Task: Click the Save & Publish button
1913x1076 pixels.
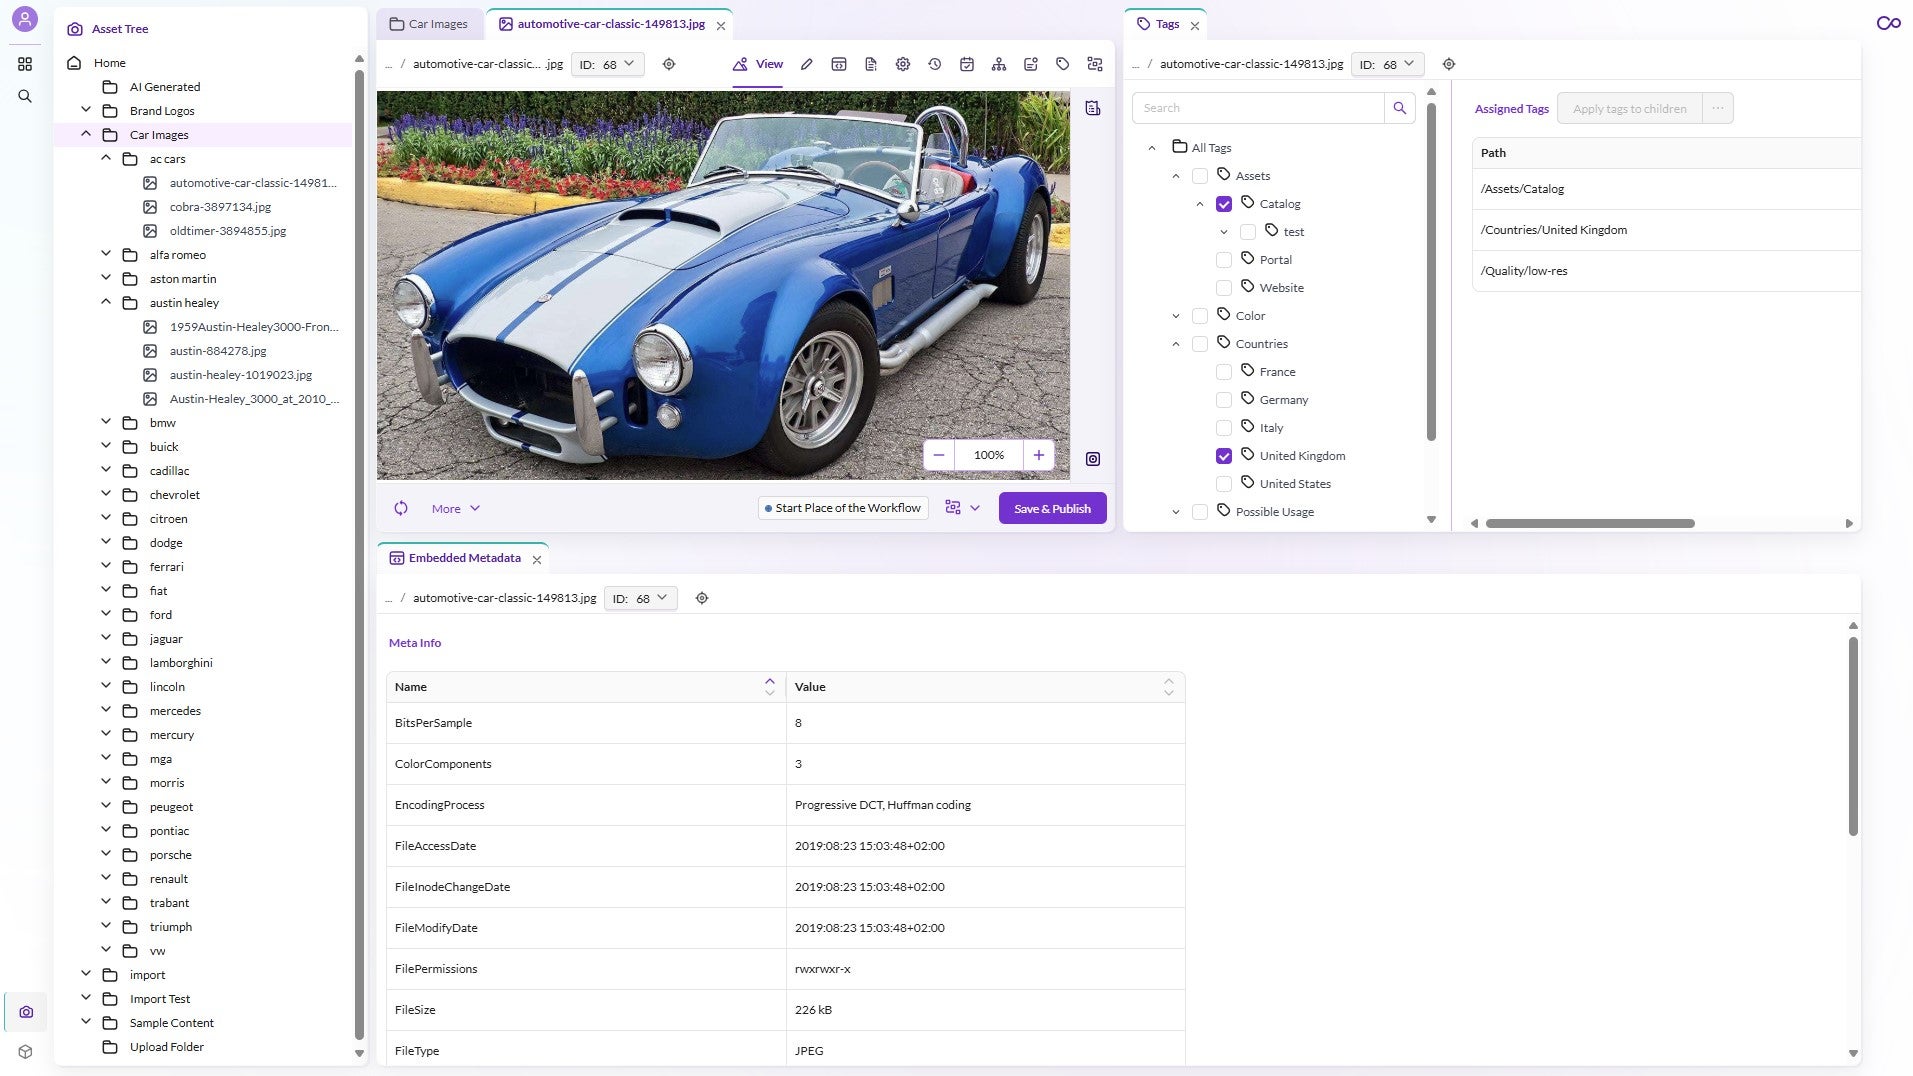Action: click(x=1051, y=508)
